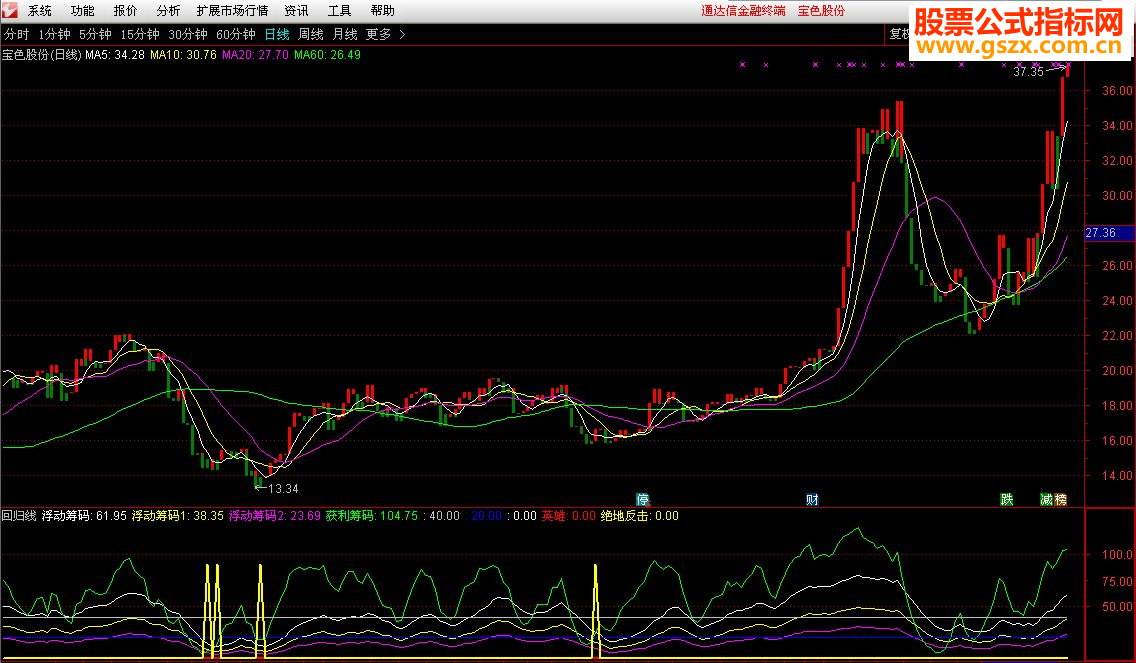Switch to the 30分钟 period
The height and width of the screenshot is (663, 1136).
coord(188,34)
